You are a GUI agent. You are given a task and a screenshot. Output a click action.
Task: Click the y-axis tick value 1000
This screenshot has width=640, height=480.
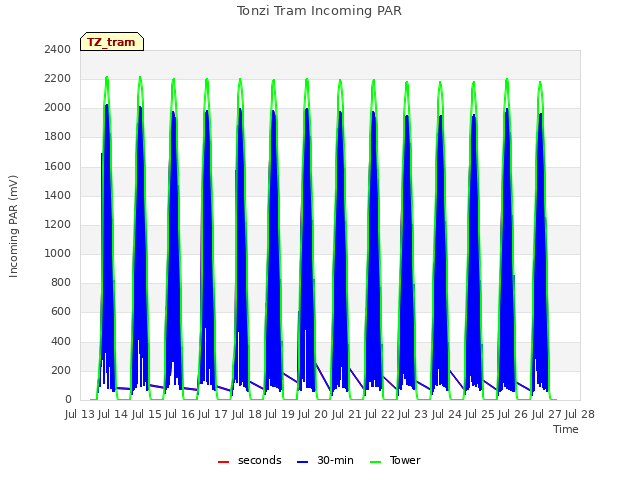pyautogui.click(x=58, y=253)
